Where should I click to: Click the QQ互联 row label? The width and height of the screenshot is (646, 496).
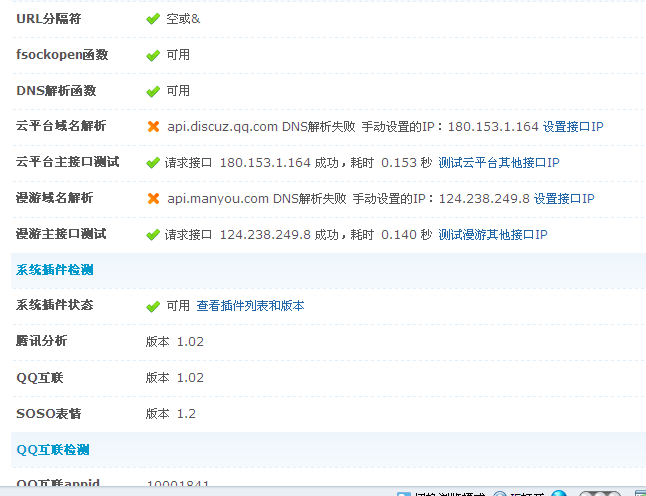tap(40, 378)
